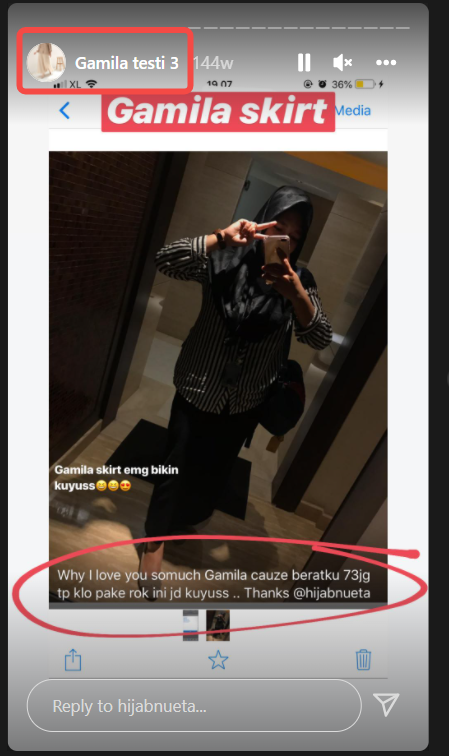
Task: Star the message with star icon
Action: click(x=218, y=660)
